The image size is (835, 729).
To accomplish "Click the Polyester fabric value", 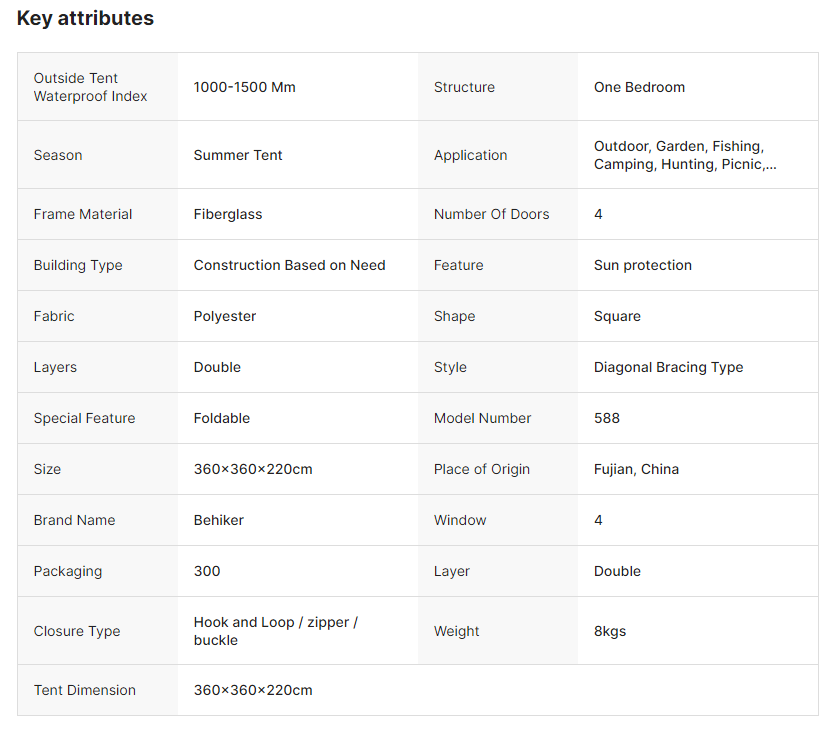I will [225, 316].
